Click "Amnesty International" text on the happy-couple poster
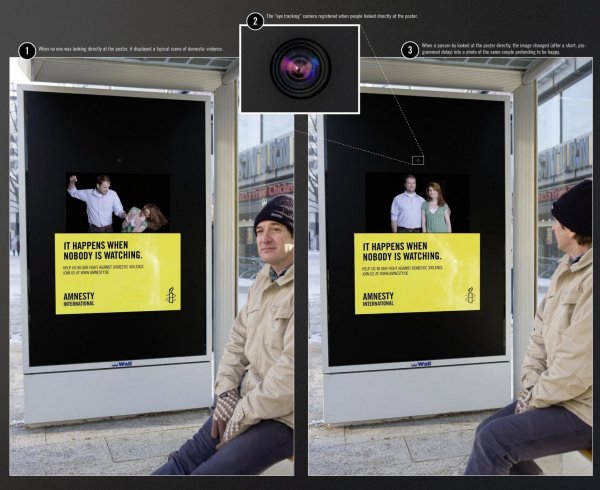 378,299
